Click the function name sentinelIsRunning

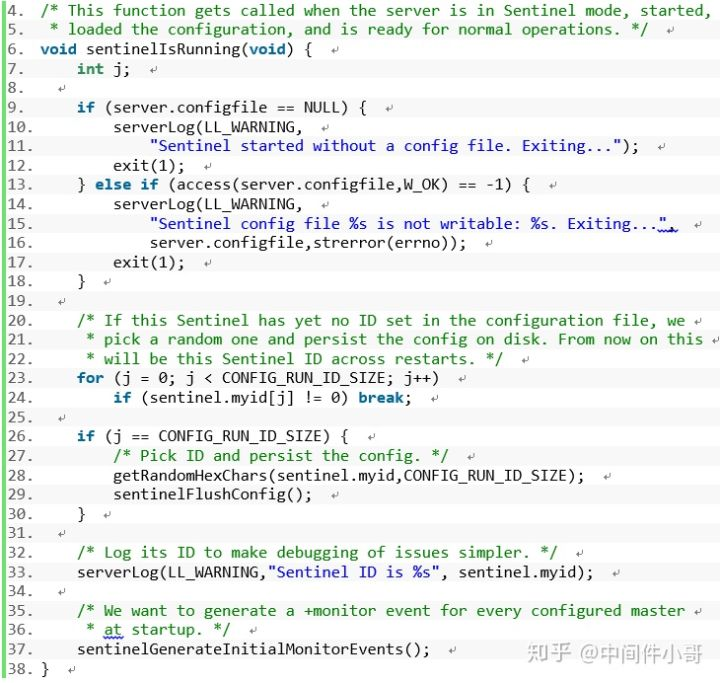tap(163, 49)
